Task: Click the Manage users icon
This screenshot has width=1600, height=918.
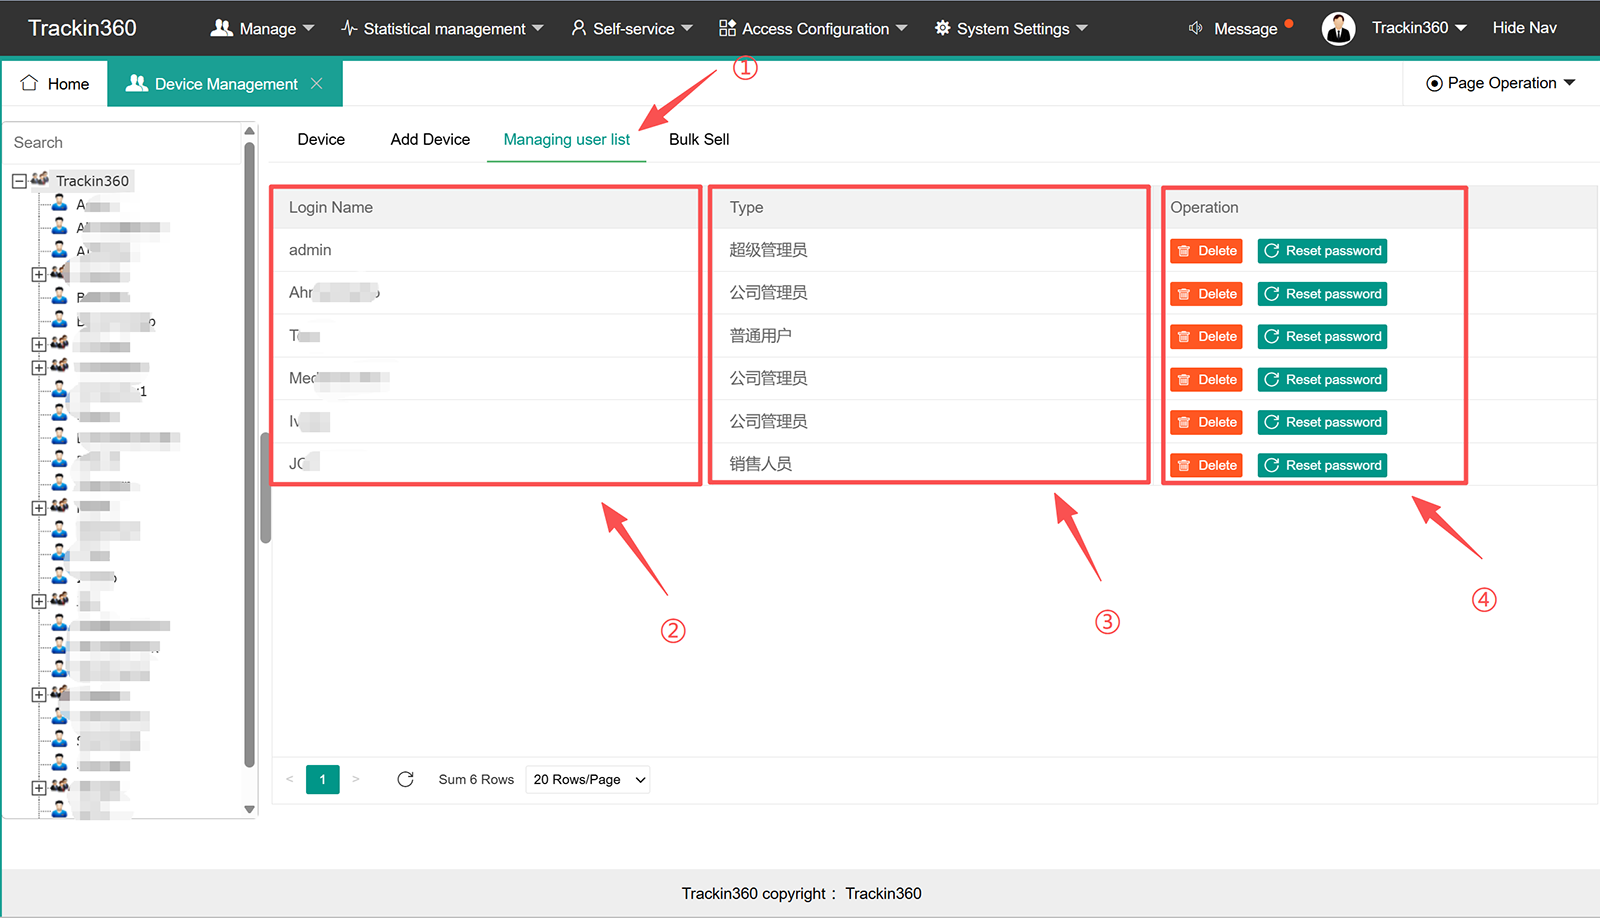Action: (221, 28)
